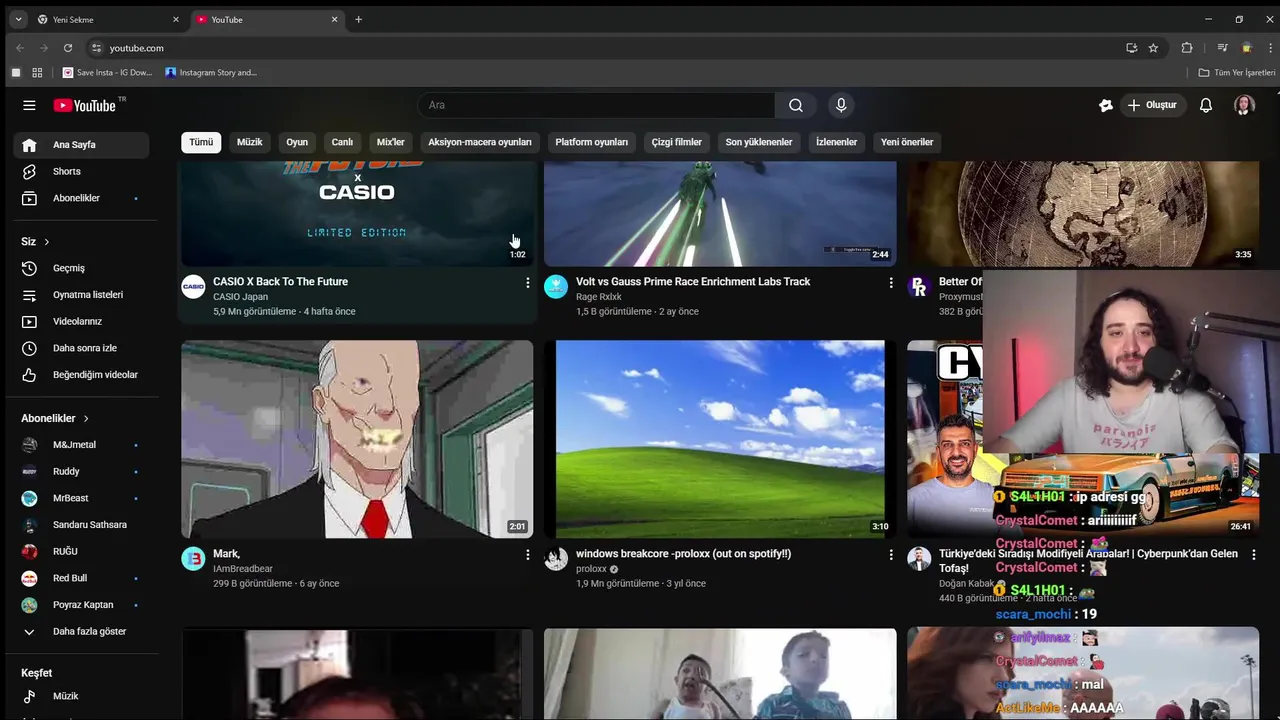The height and width of the screenshot is (720, 1280).
Task: Open the Save Insta bookmark
Action: [108, 72]
